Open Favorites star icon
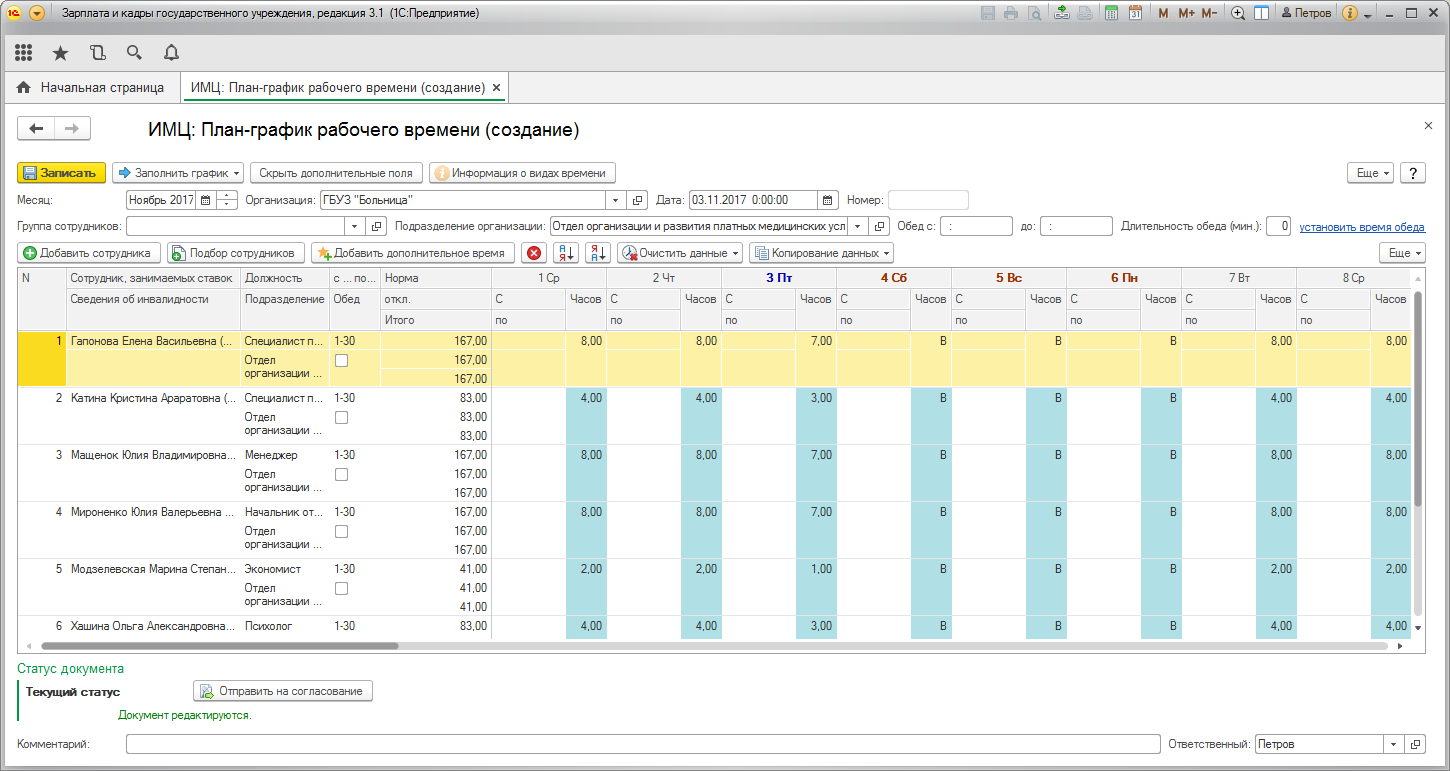The height and width of the screenshot is (771, 1450). click(x=60, y=53)
